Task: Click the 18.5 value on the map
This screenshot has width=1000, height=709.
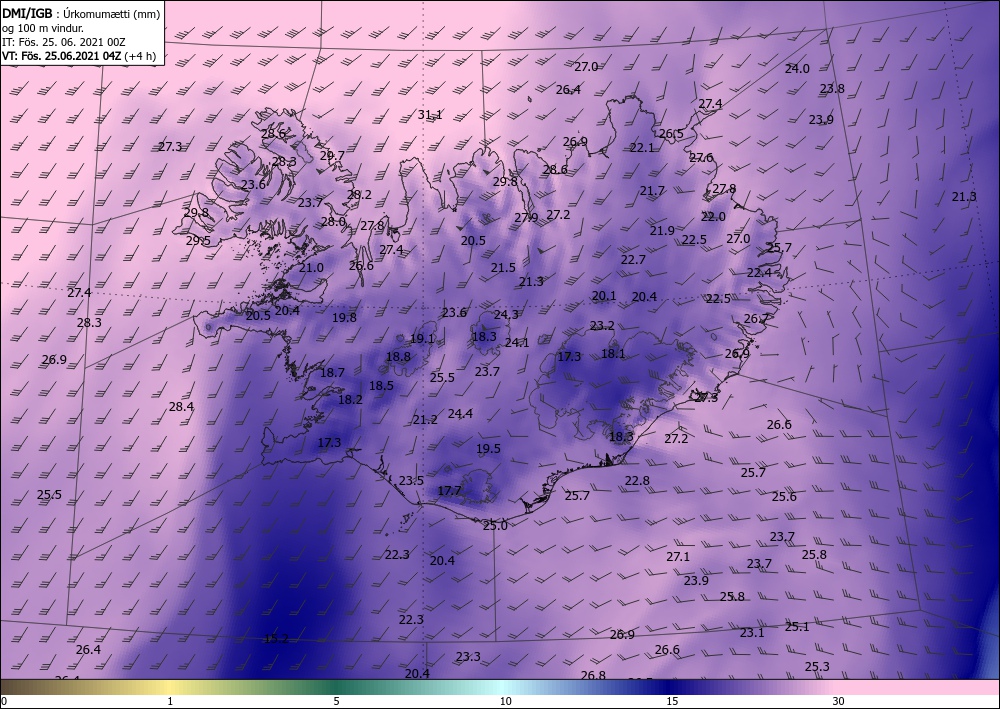Action: (x=381, y=386)
